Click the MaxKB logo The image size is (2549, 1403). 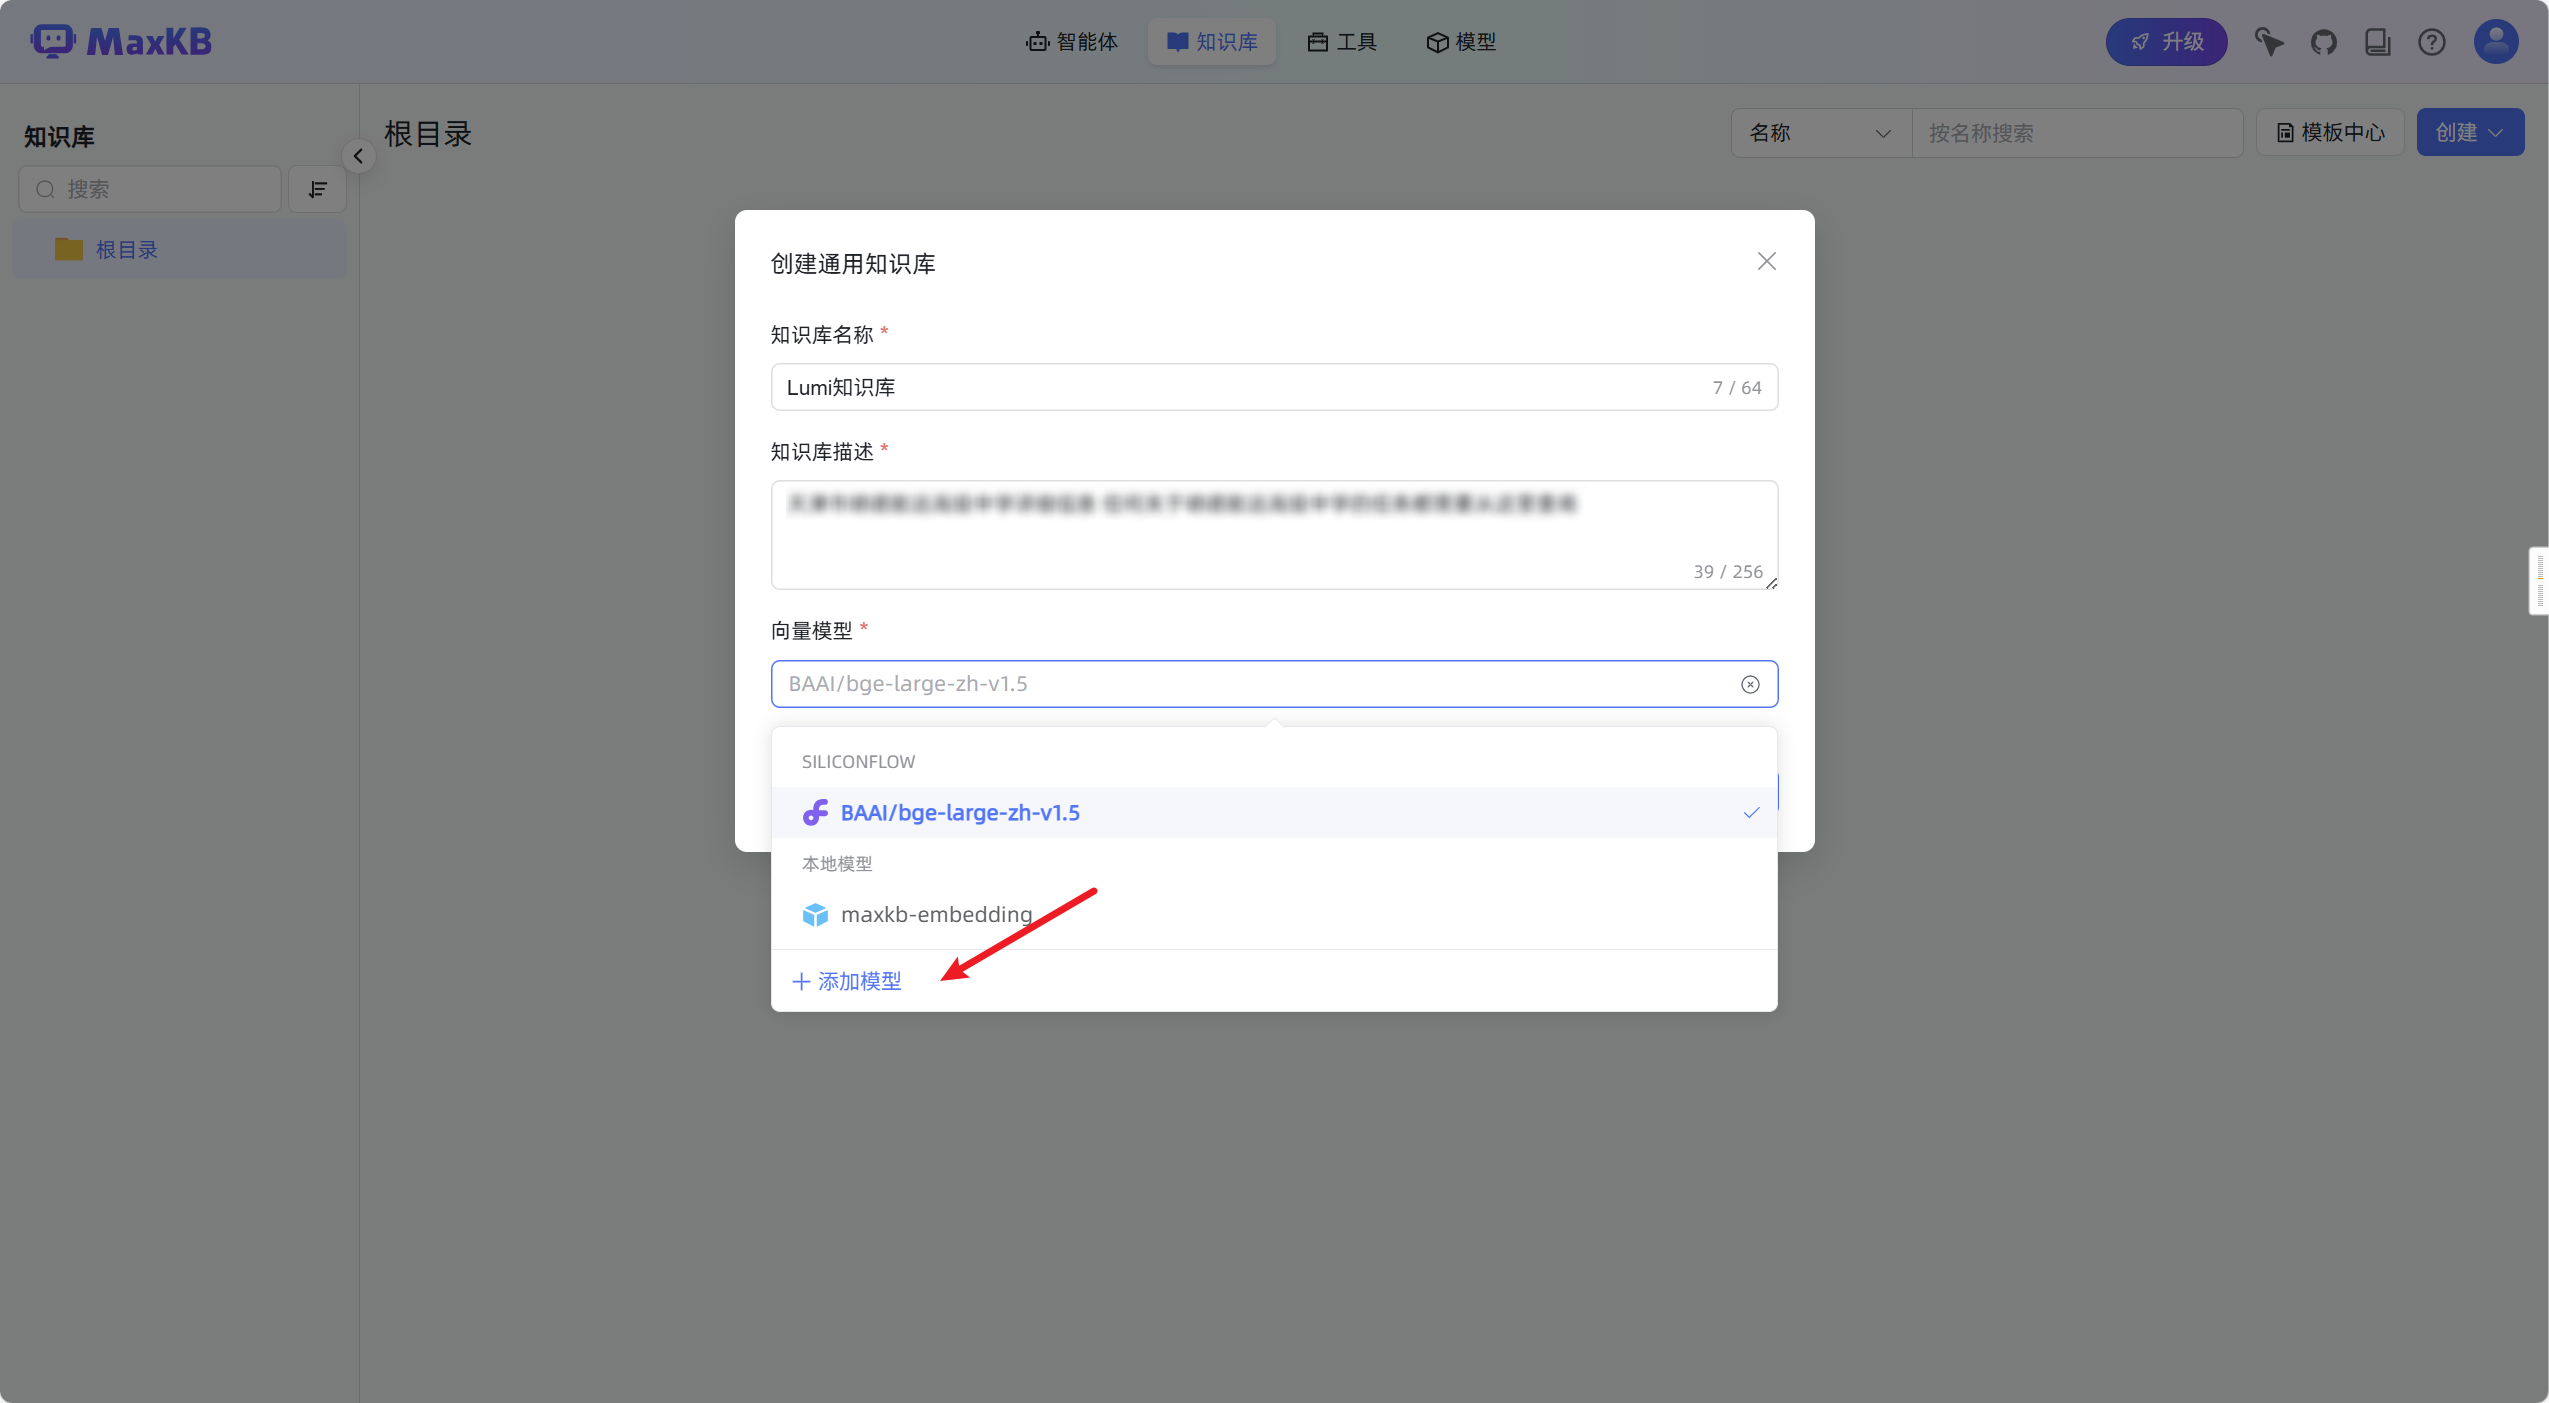(121, 42)
